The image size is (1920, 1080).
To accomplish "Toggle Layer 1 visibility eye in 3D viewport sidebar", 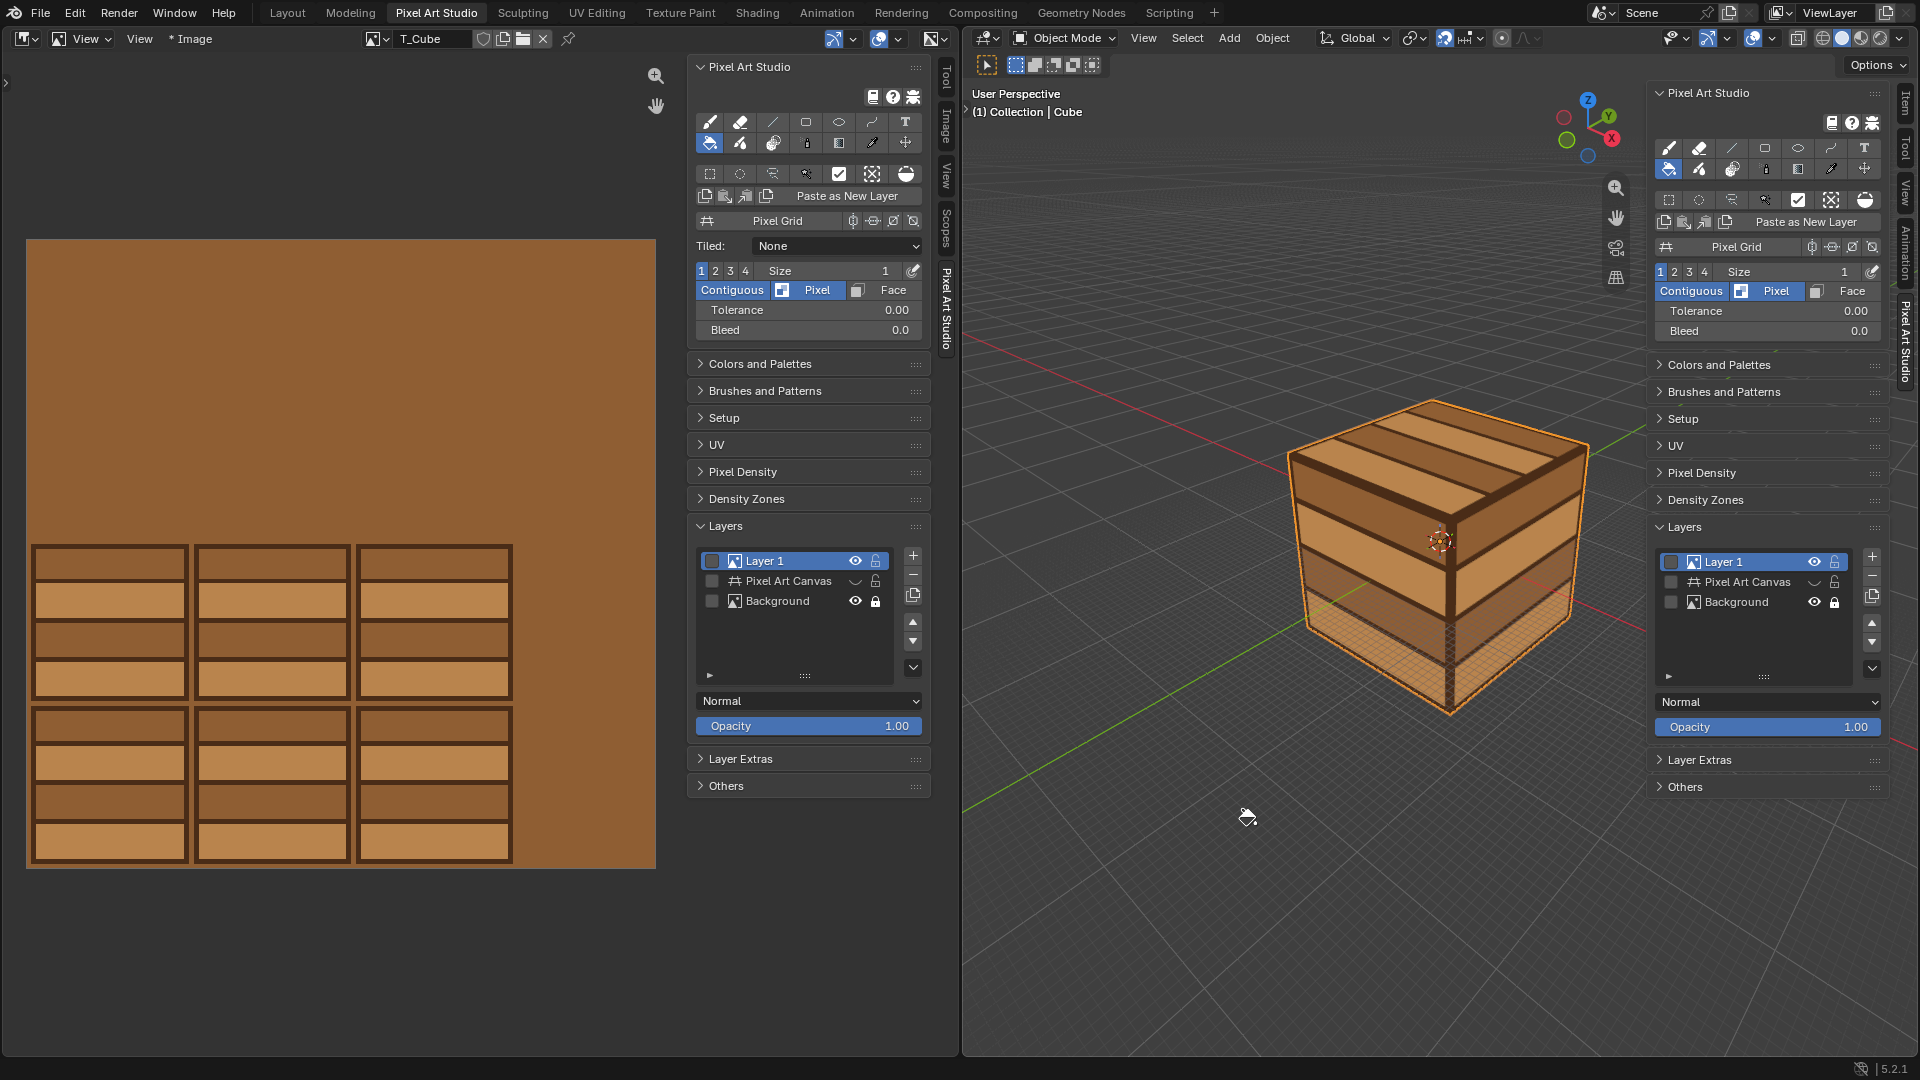I will (1814, 562).
